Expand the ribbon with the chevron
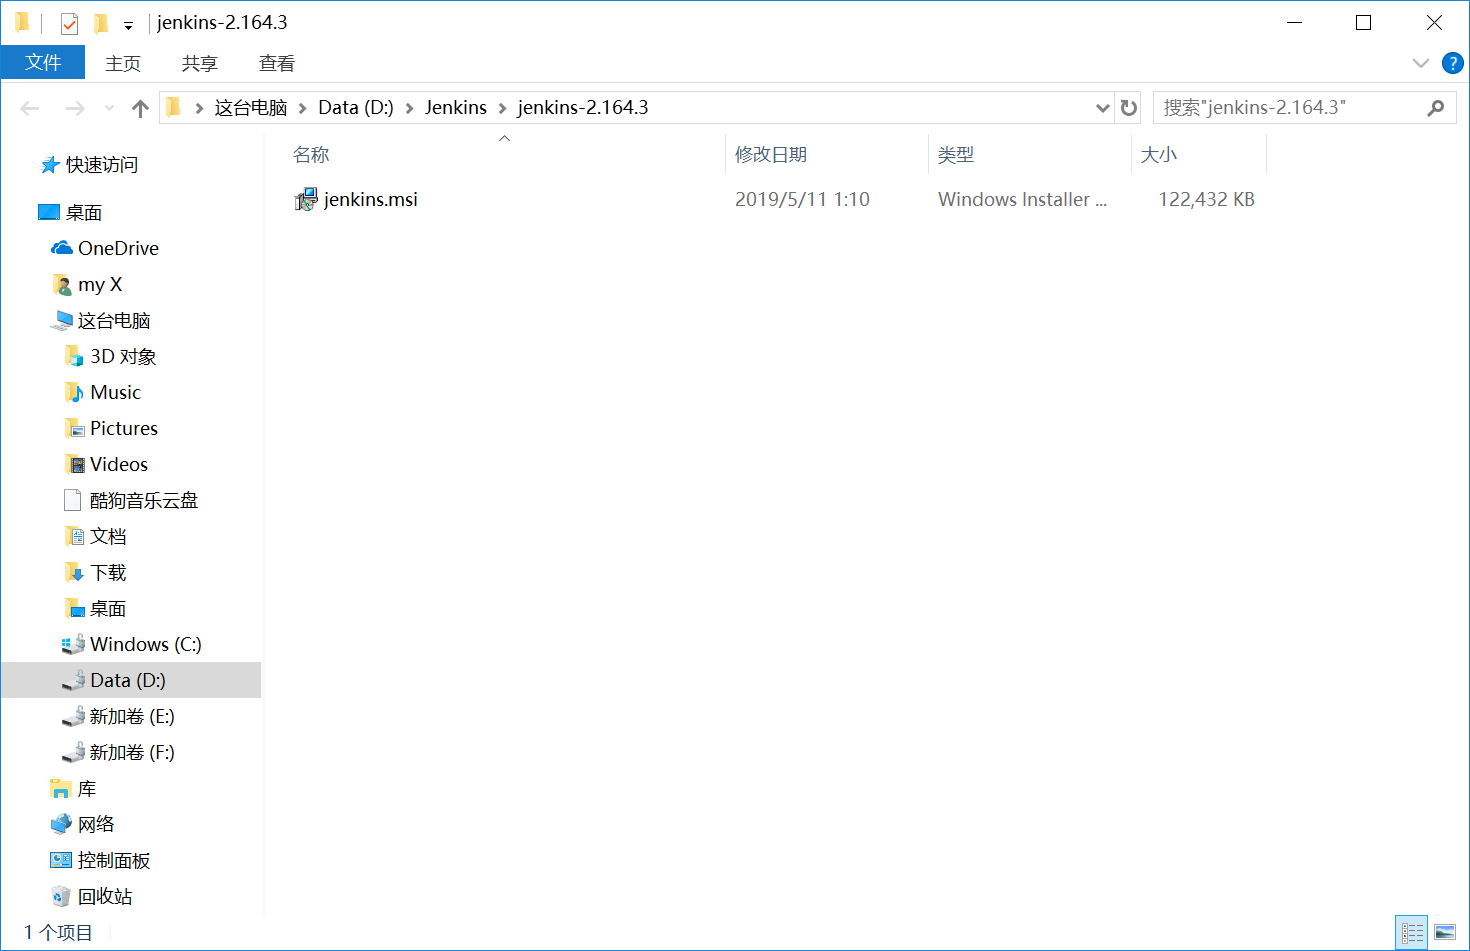This screenshot has width=1470, height=951. 1420,63
